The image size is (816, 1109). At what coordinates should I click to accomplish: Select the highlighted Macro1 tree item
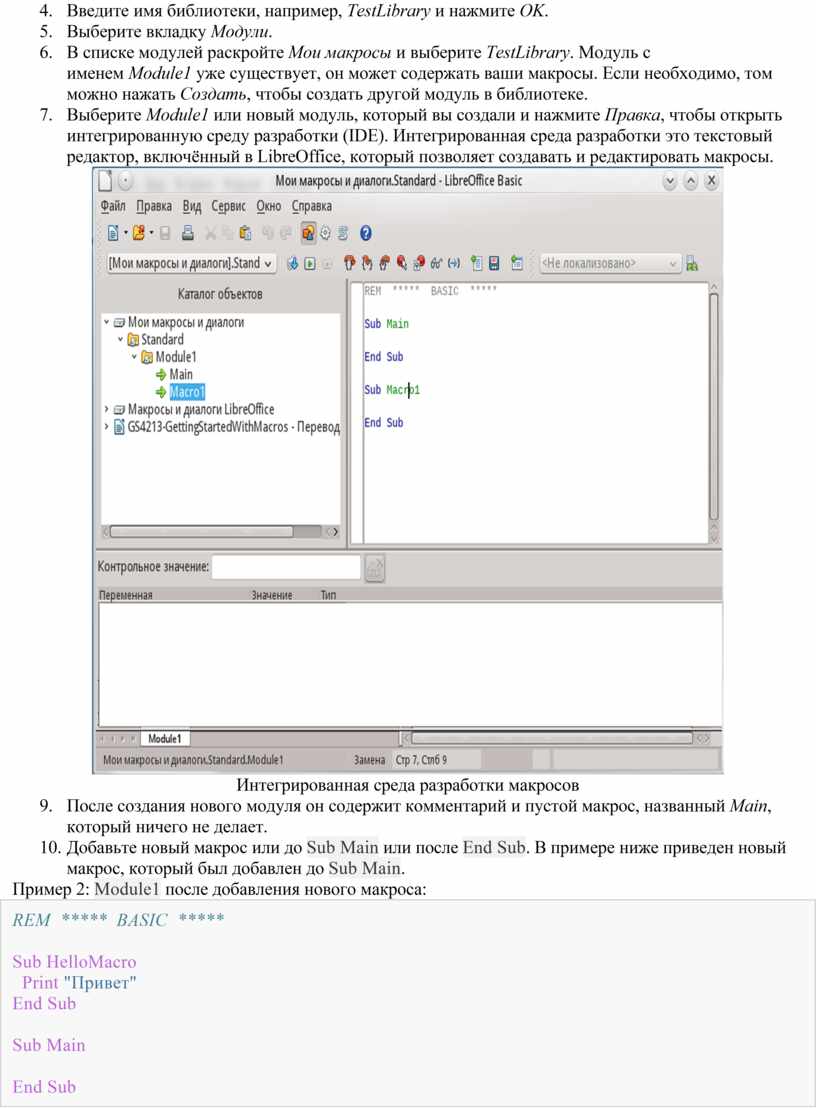click(x=187, y=392)
